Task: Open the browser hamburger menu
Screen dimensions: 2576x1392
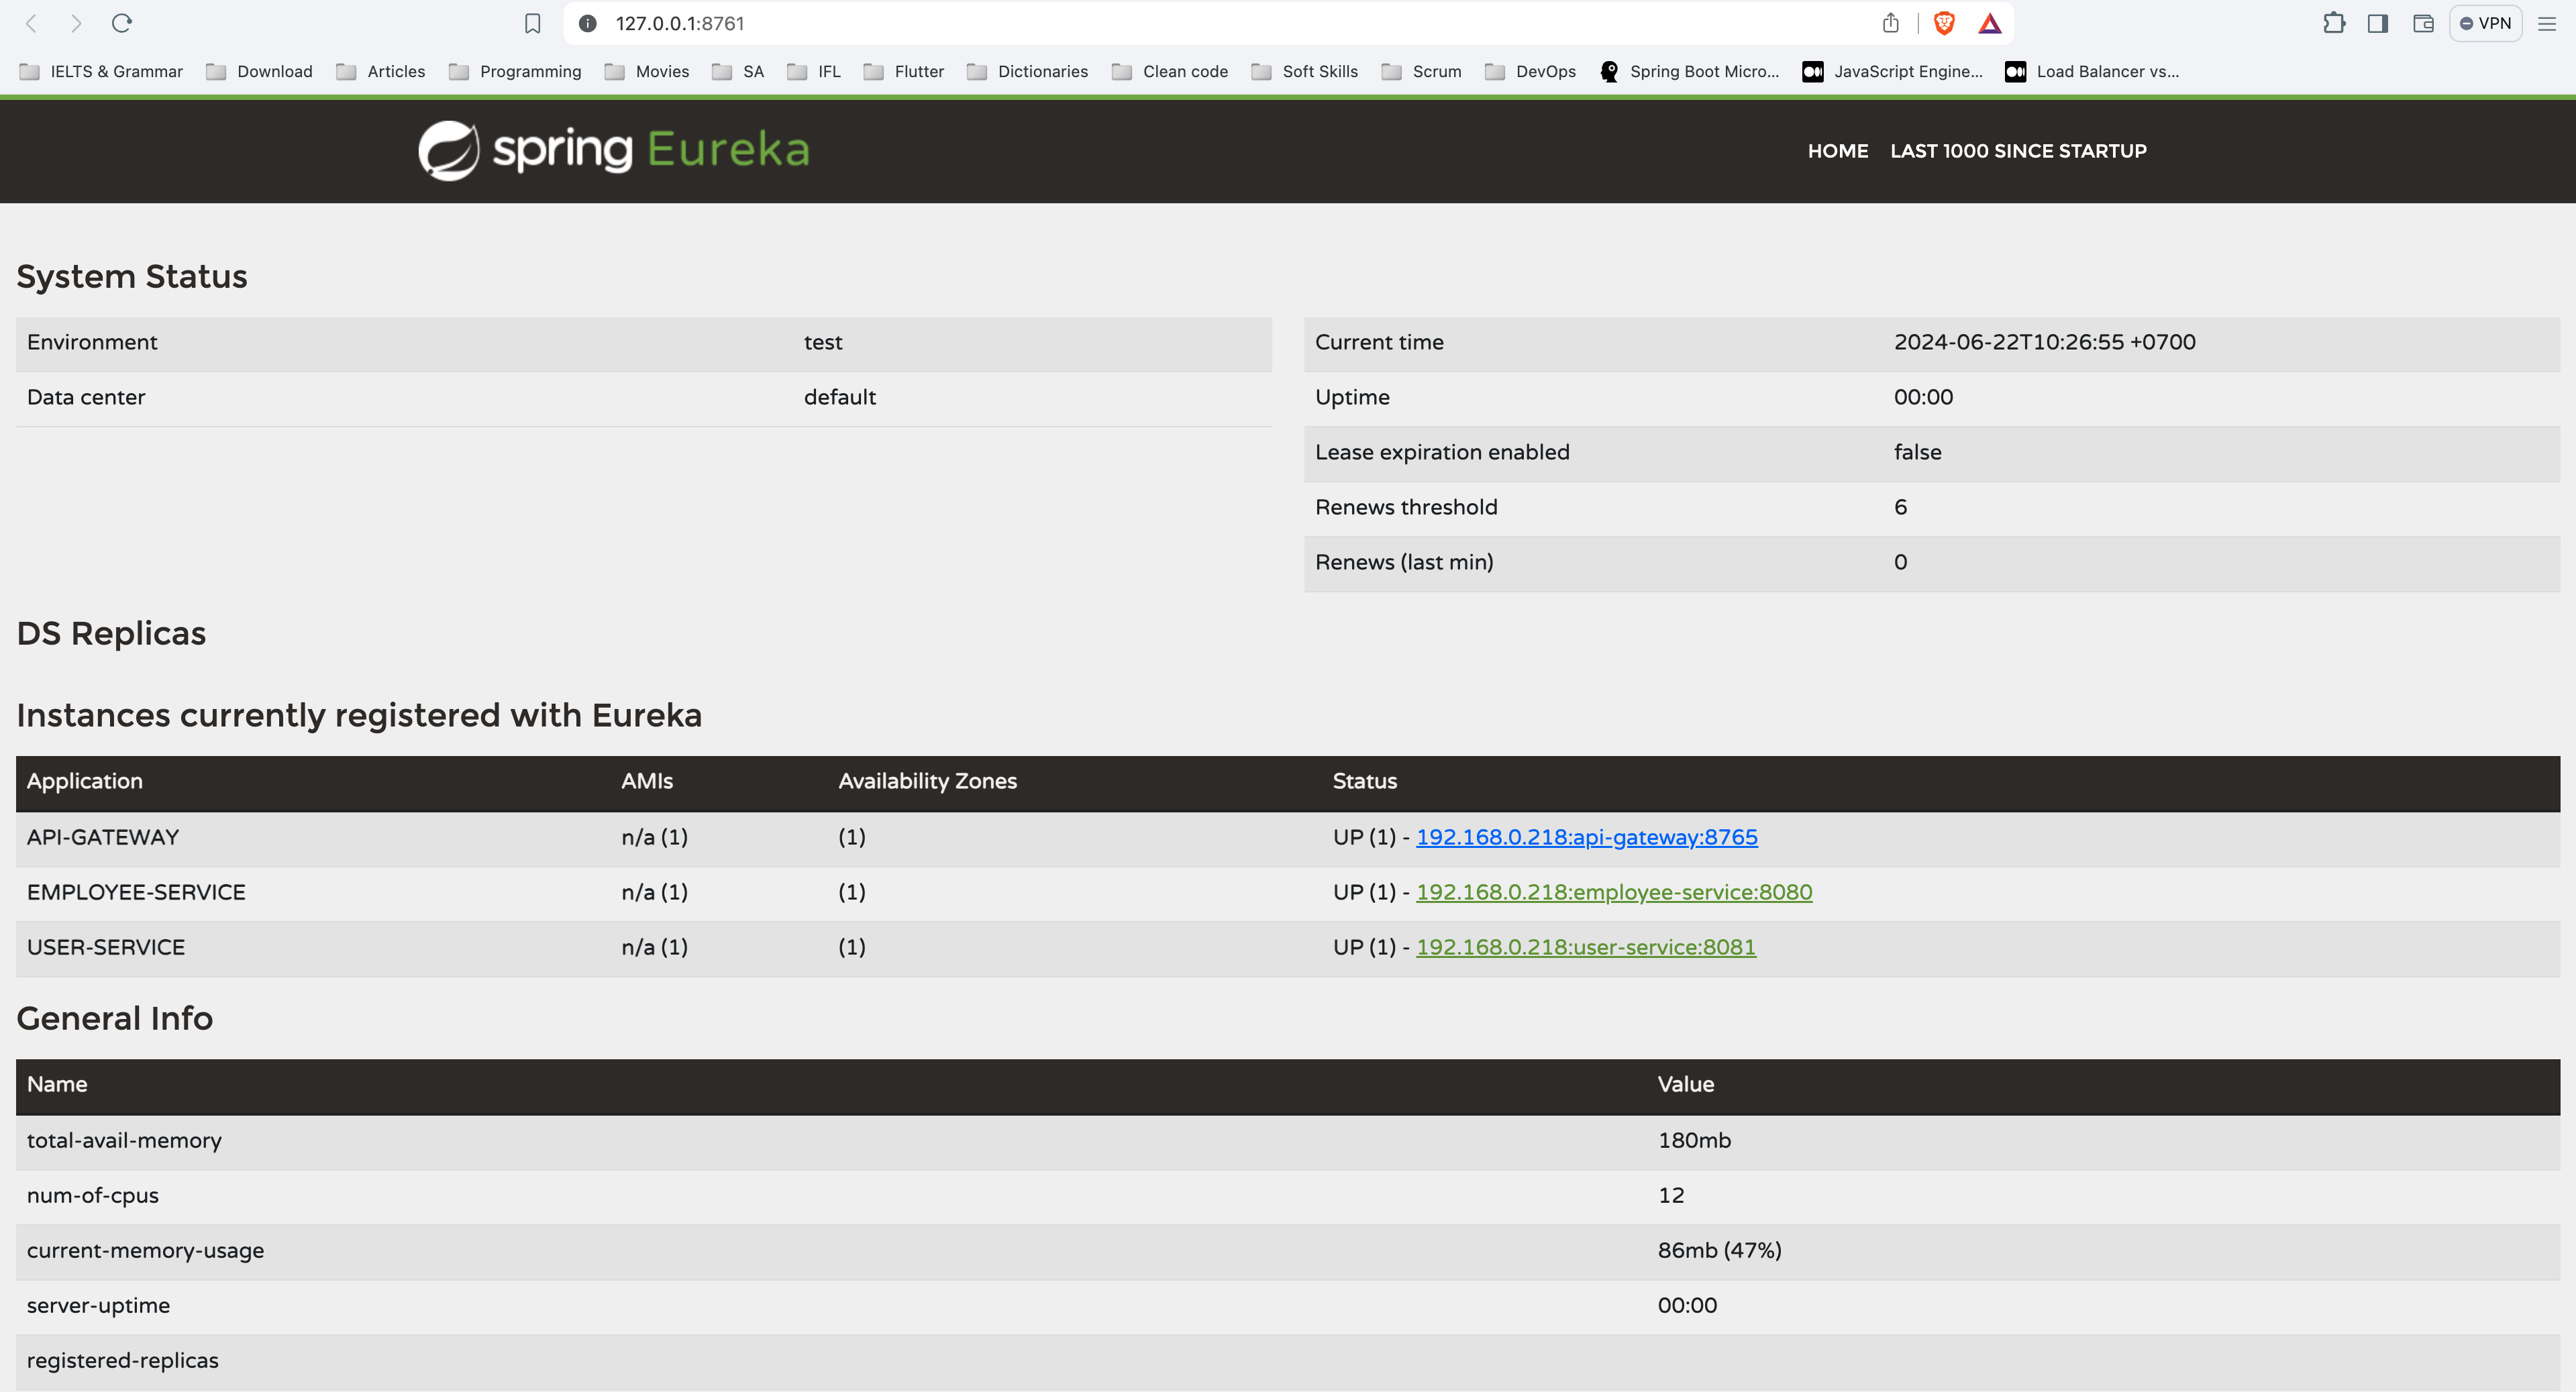Action: [2547, 23]
